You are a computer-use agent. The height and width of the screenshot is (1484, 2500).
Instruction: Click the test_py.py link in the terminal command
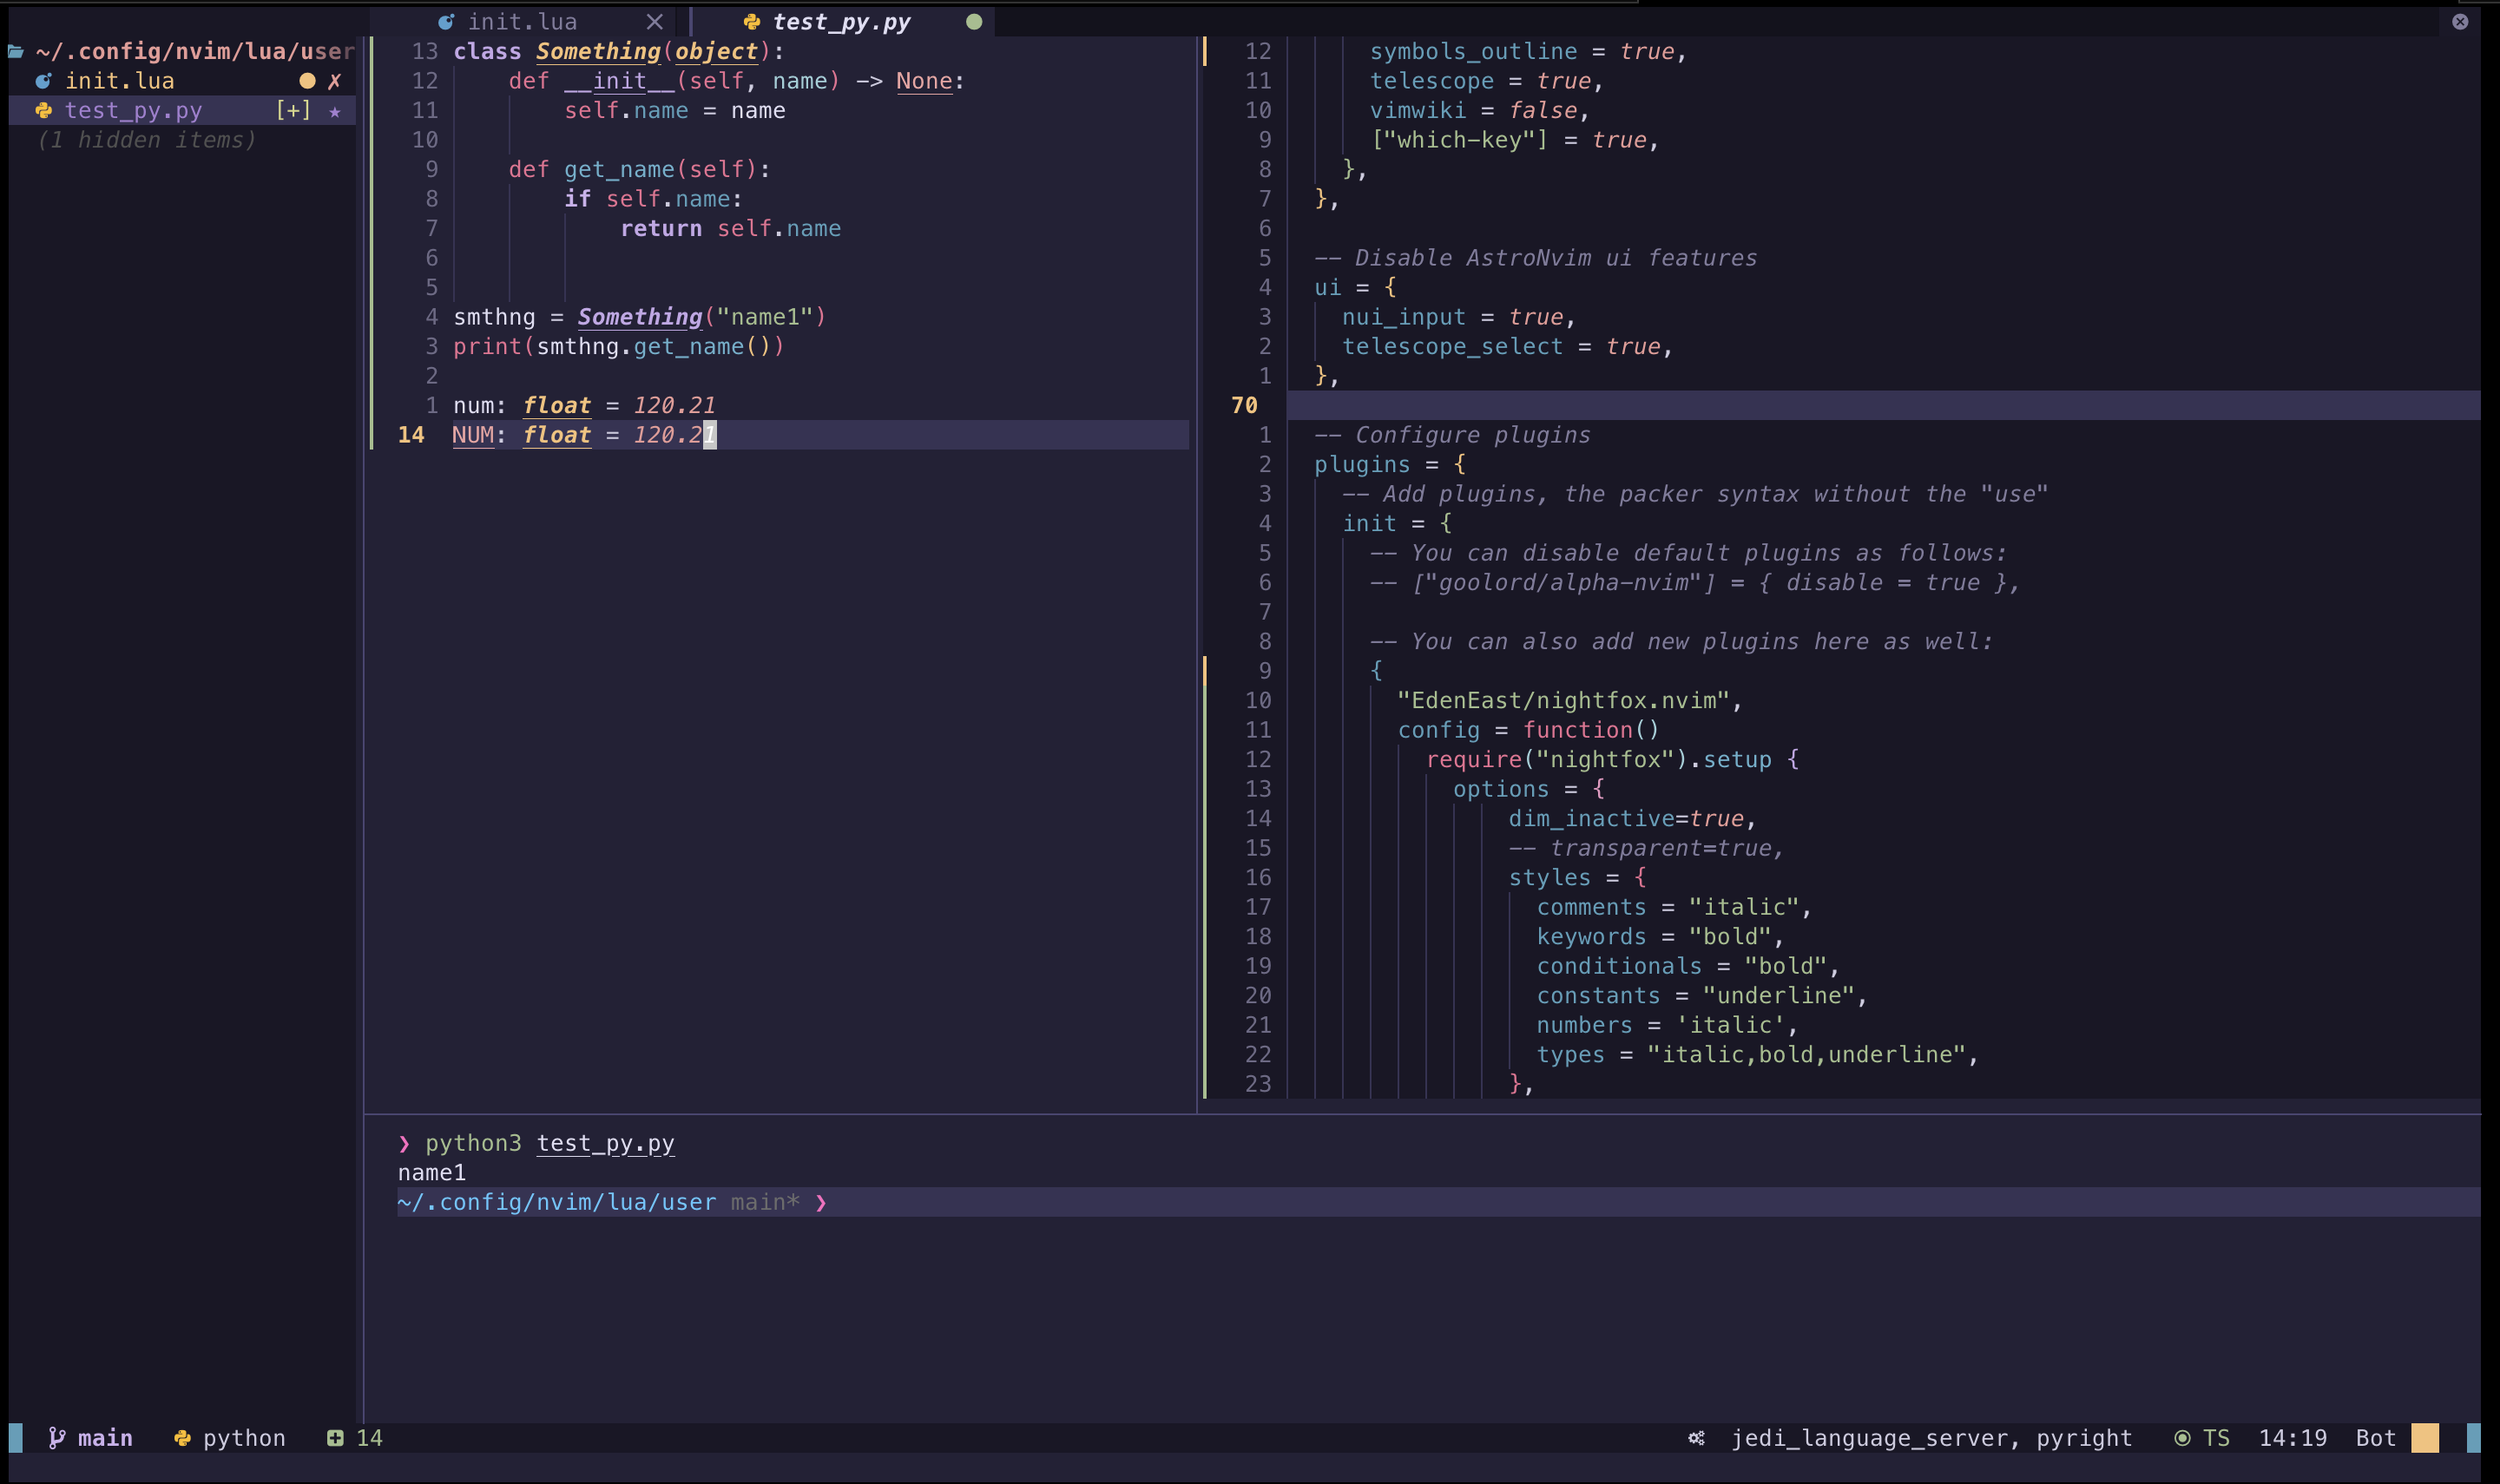(x=606, y=1143)
